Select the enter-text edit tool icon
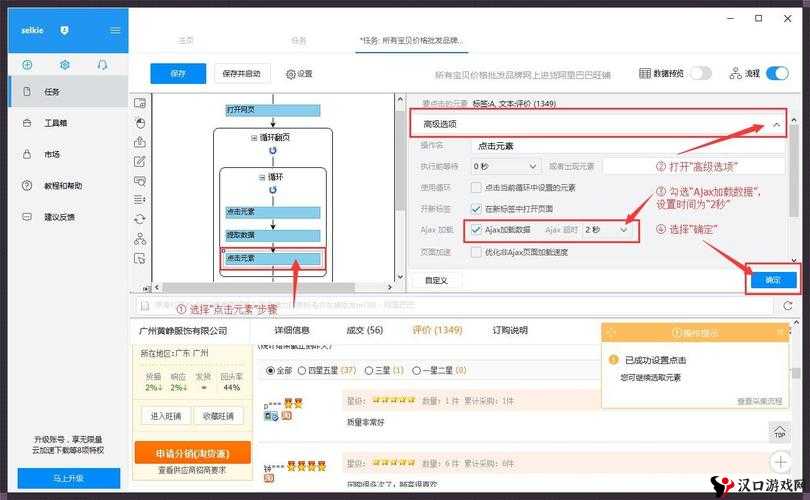This screenshot has width=810, height=500. pos(139,161)
